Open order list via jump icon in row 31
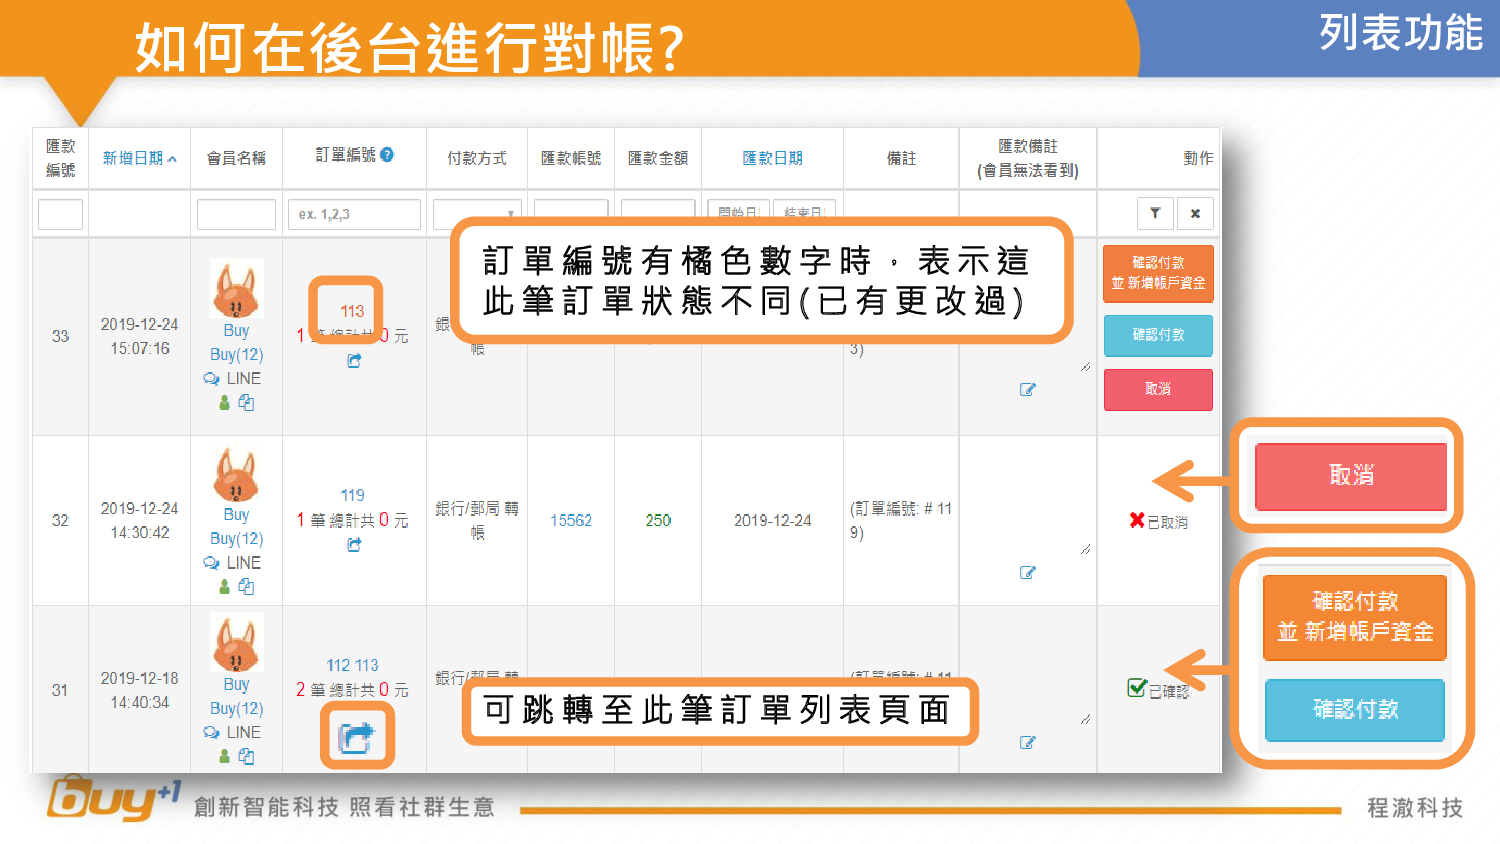 tap(356, 737)
